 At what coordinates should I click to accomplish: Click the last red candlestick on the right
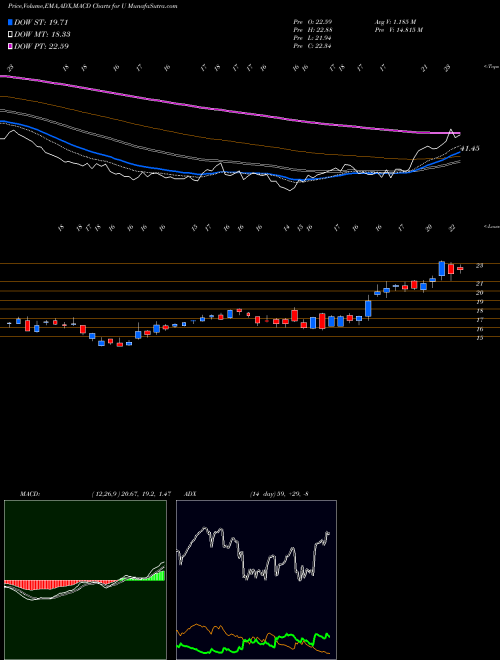pyautogui.click(x=460, y=268)
